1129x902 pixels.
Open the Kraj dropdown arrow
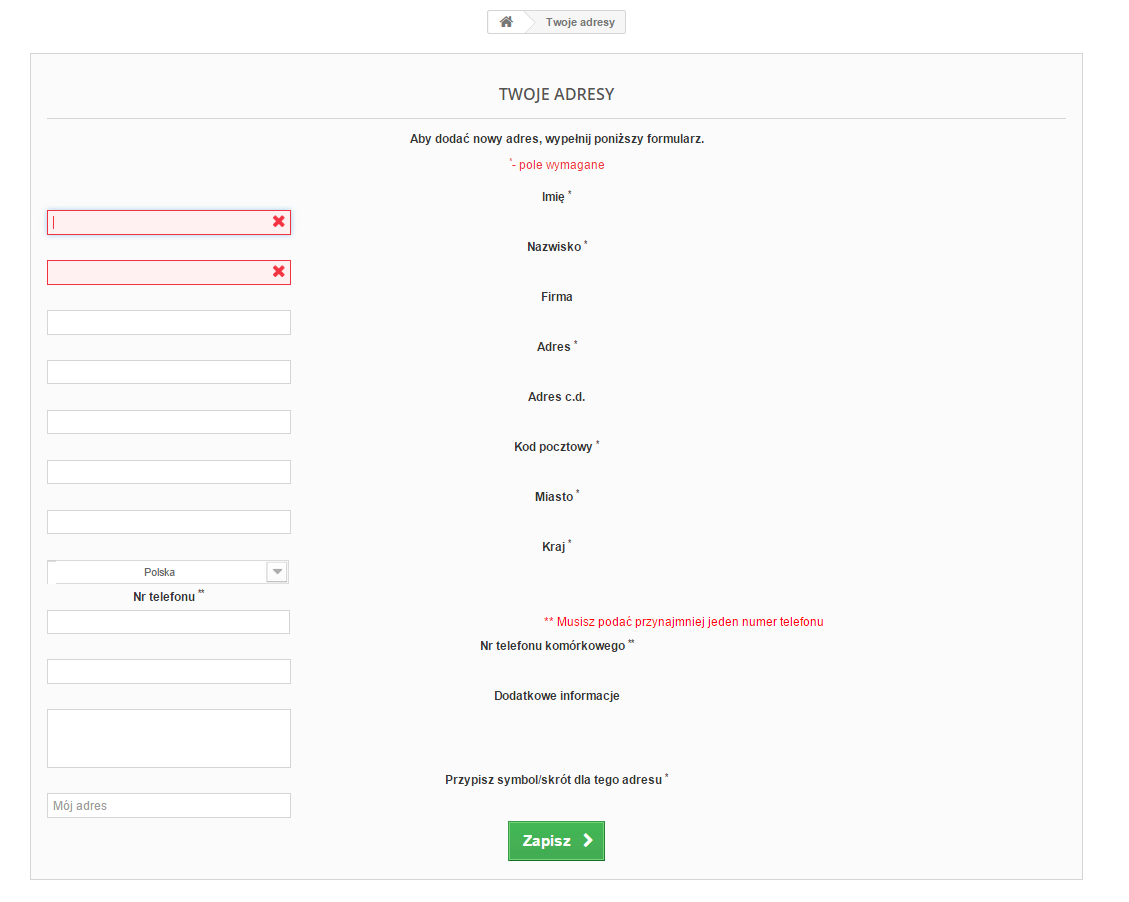[277, 572]
